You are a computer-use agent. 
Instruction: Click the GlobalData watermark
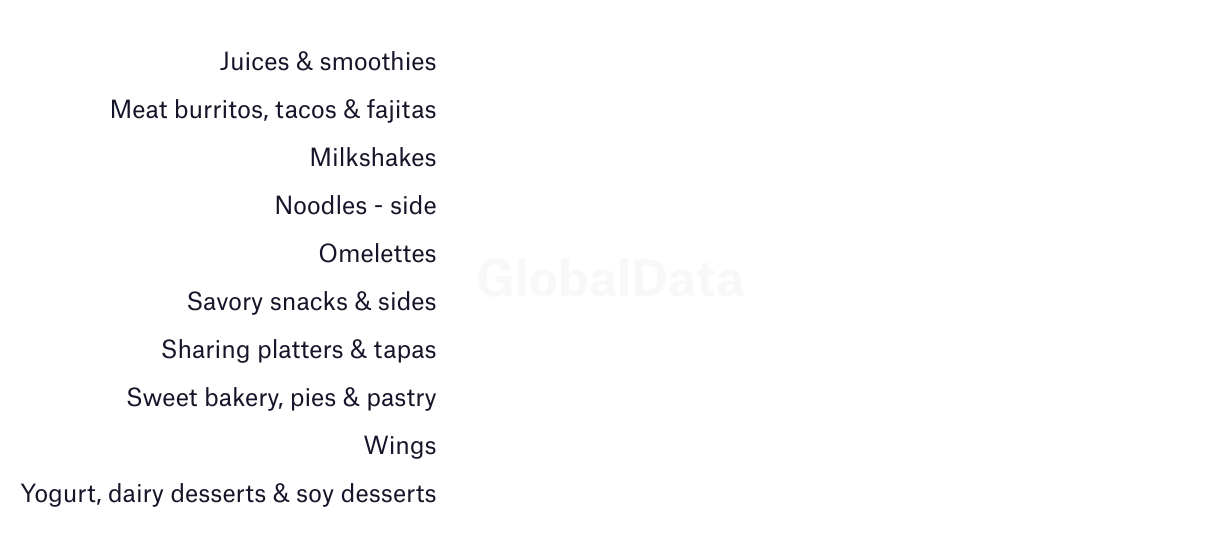[x=610, y=278]
